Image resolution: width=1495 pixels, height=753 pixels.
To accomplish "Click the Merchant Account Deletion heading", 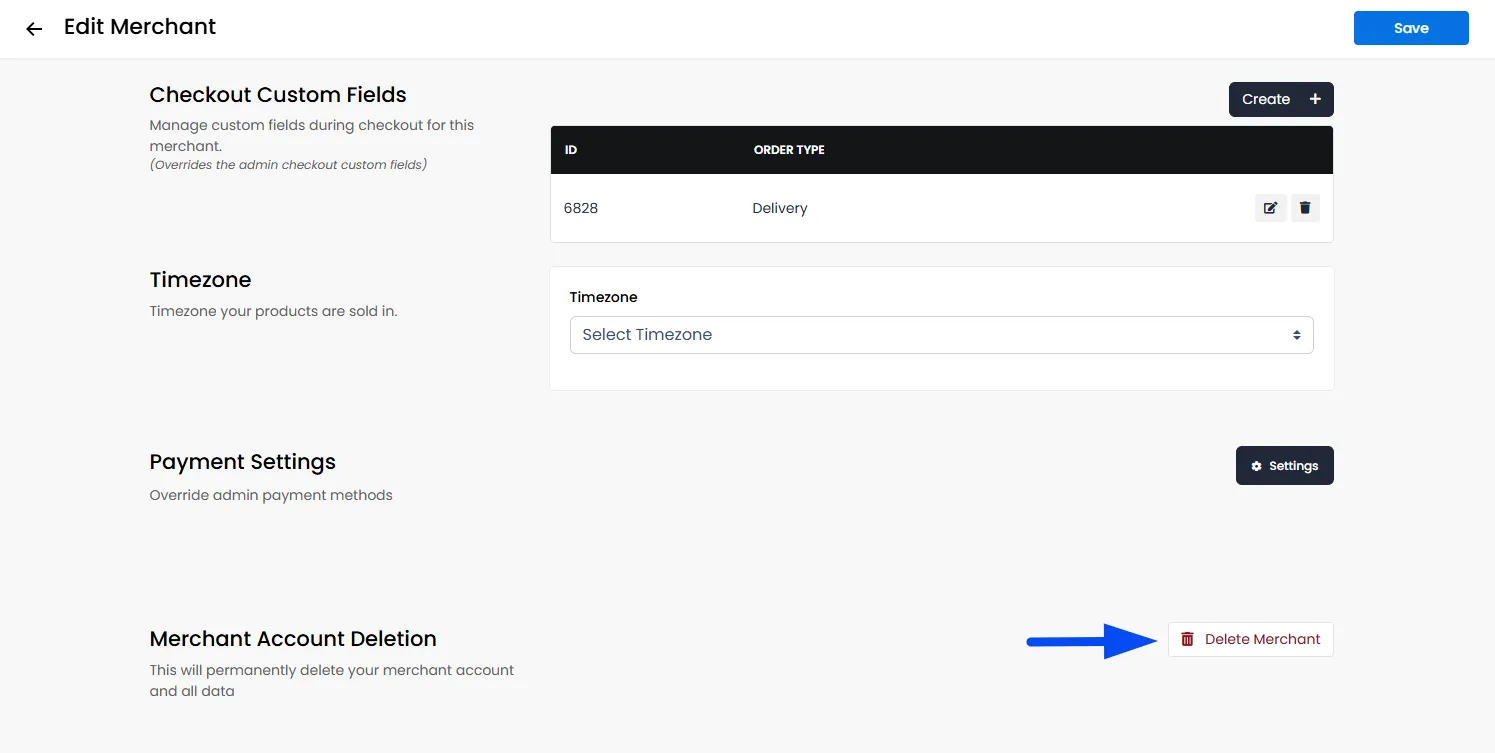I will 293,639.
